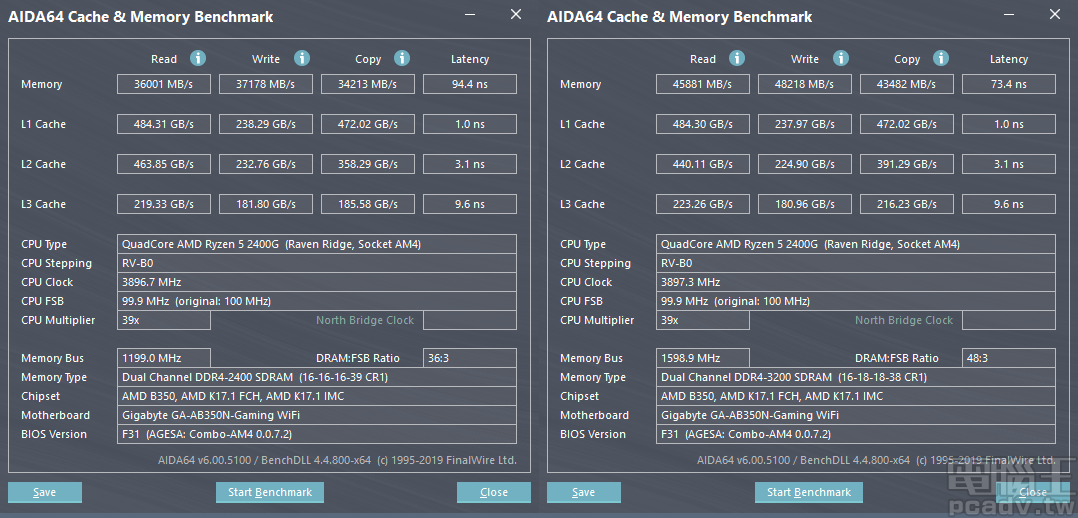Image resolution: width=1078 pixels, height=518 pixels.
Task: Click L3 Cache Copy 216.23 GB/s
Action: (x=907, y=204)
